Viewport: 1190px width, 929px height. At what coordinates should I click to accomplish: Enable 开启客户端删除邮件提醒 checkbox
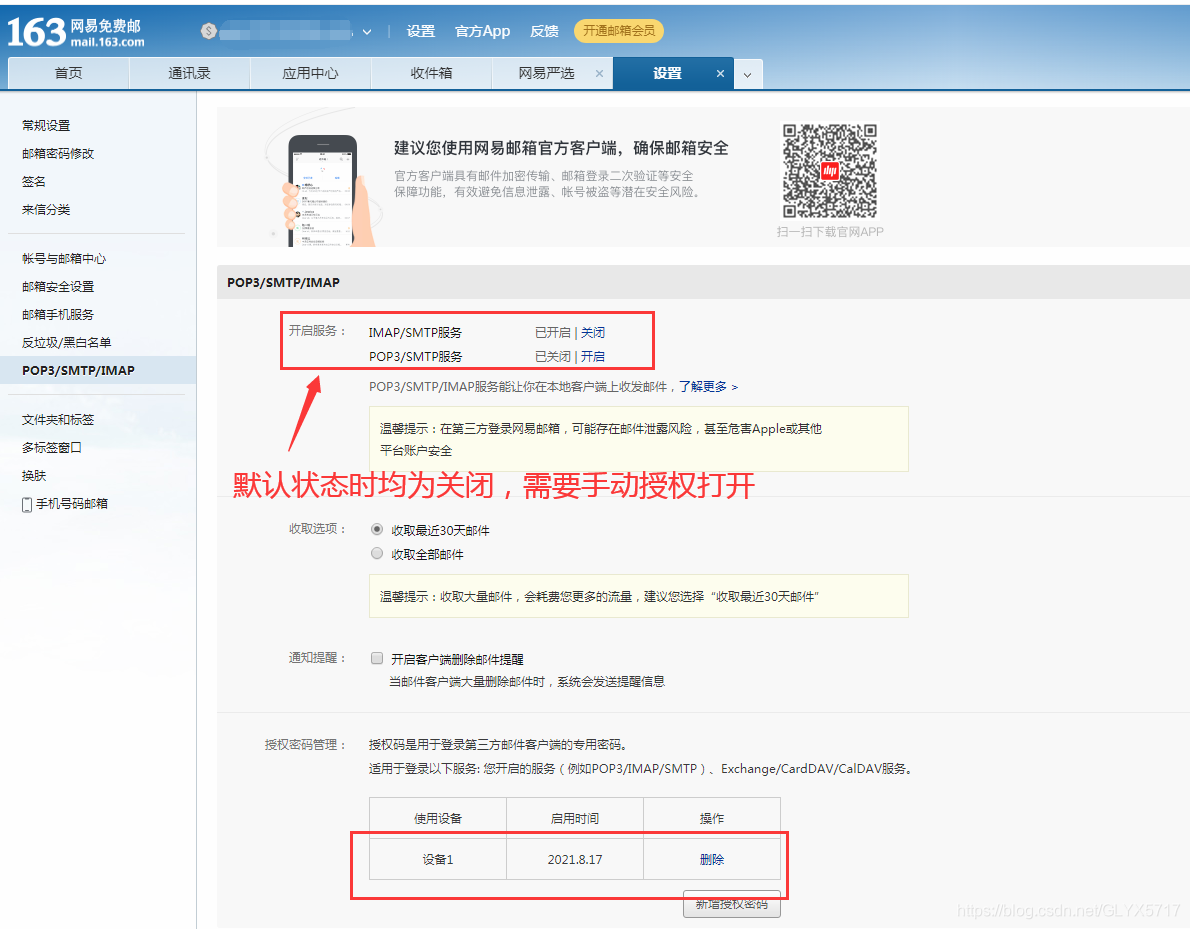(376, 658)
